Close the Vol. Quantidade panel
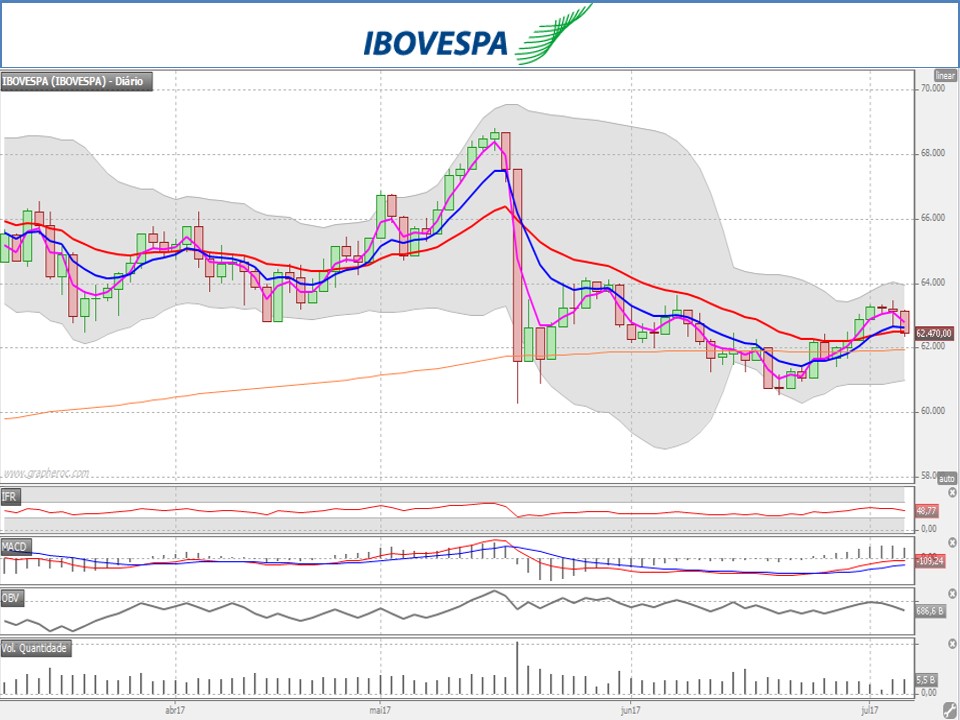Viewport: 960px width, 720px height. click(x=952, y=644)
